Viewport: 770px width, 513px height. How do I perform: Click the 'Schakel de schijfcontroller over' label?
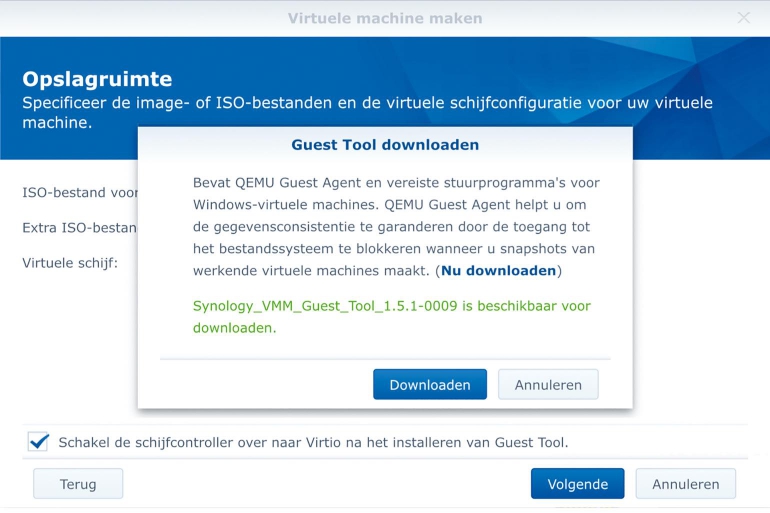pyautogui.click(x=313, y=442)
